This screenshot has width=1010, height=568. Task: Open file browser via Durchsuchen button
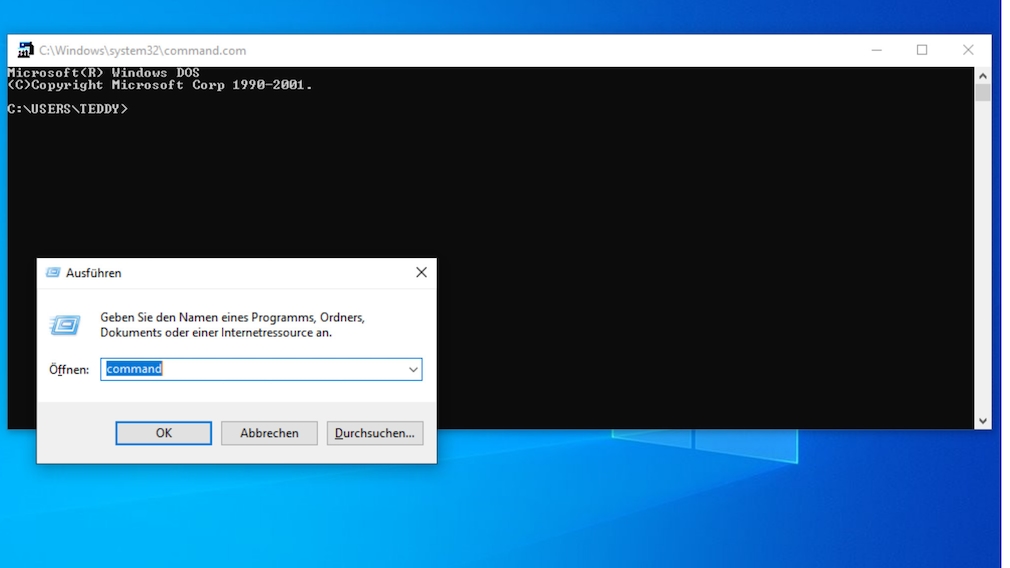tap(375, 433)
